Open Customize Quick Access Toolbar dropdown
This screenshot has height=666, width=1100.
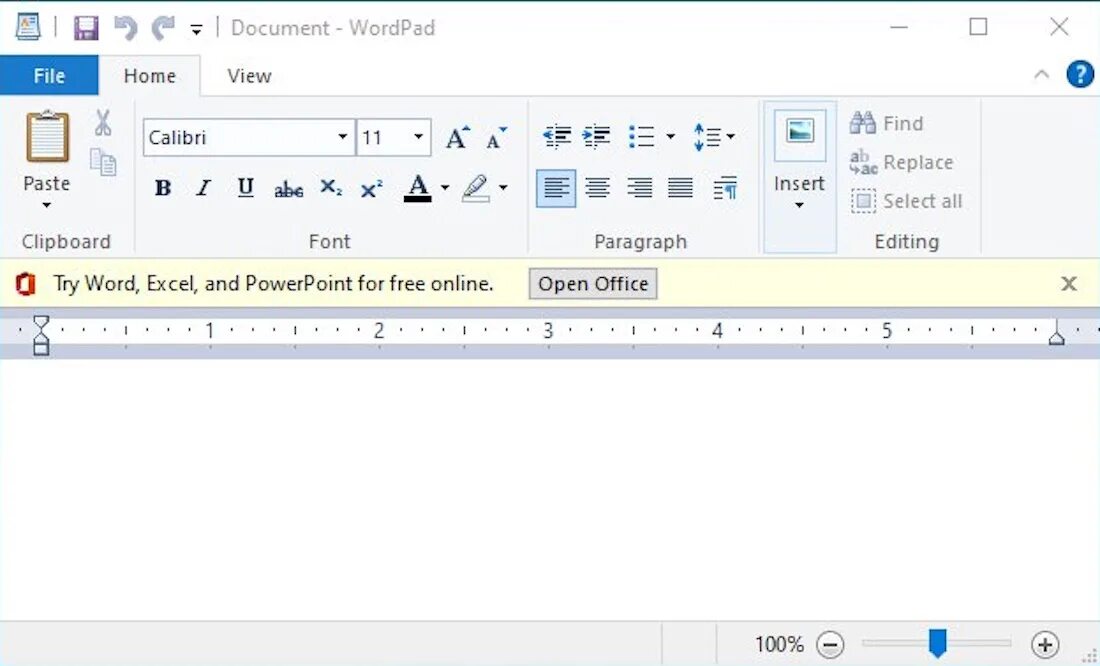click(x=196, y=29)
